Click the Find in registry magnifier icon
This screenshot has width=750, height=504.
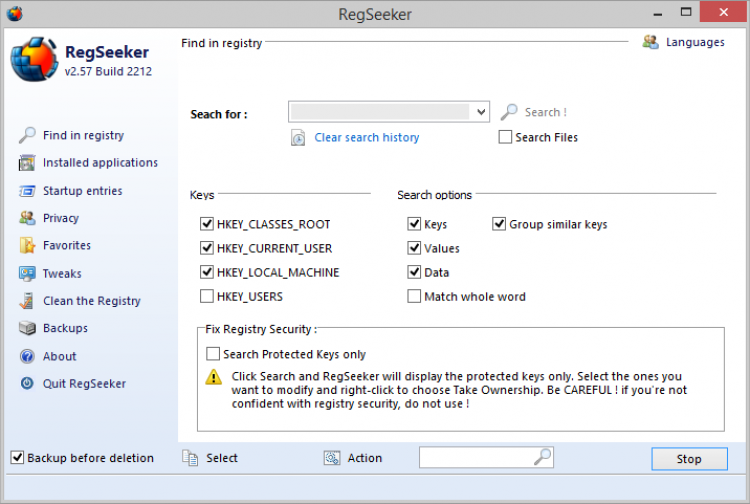coord(27,135)
